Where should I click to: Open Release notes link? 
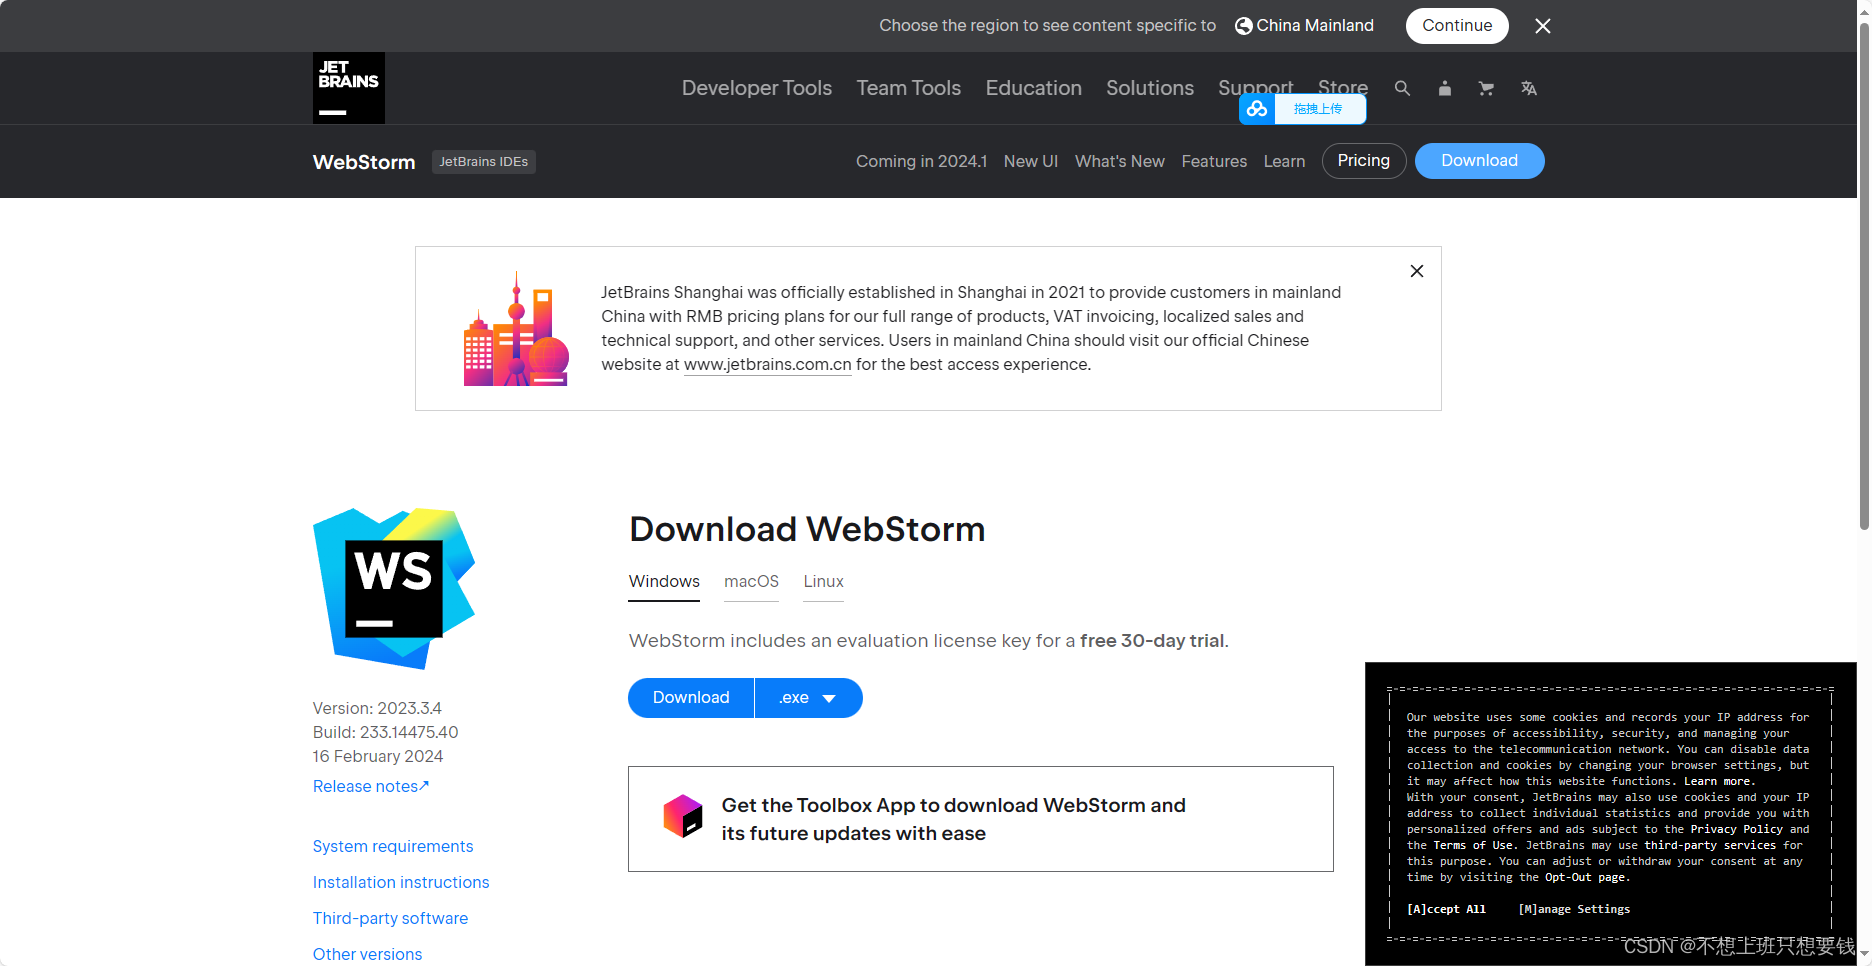coord(371,786)
